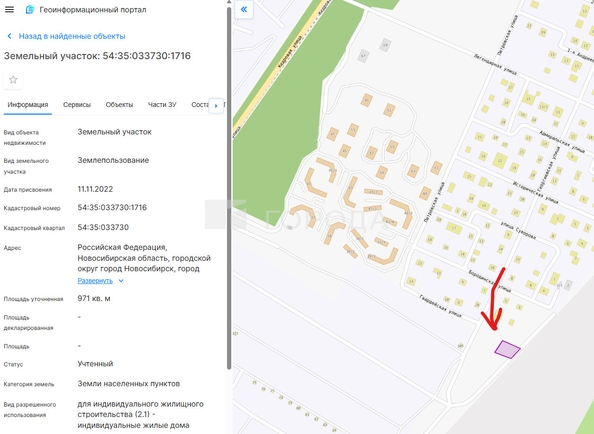Select the highlighted purple land parcel

tap(507, 349)
